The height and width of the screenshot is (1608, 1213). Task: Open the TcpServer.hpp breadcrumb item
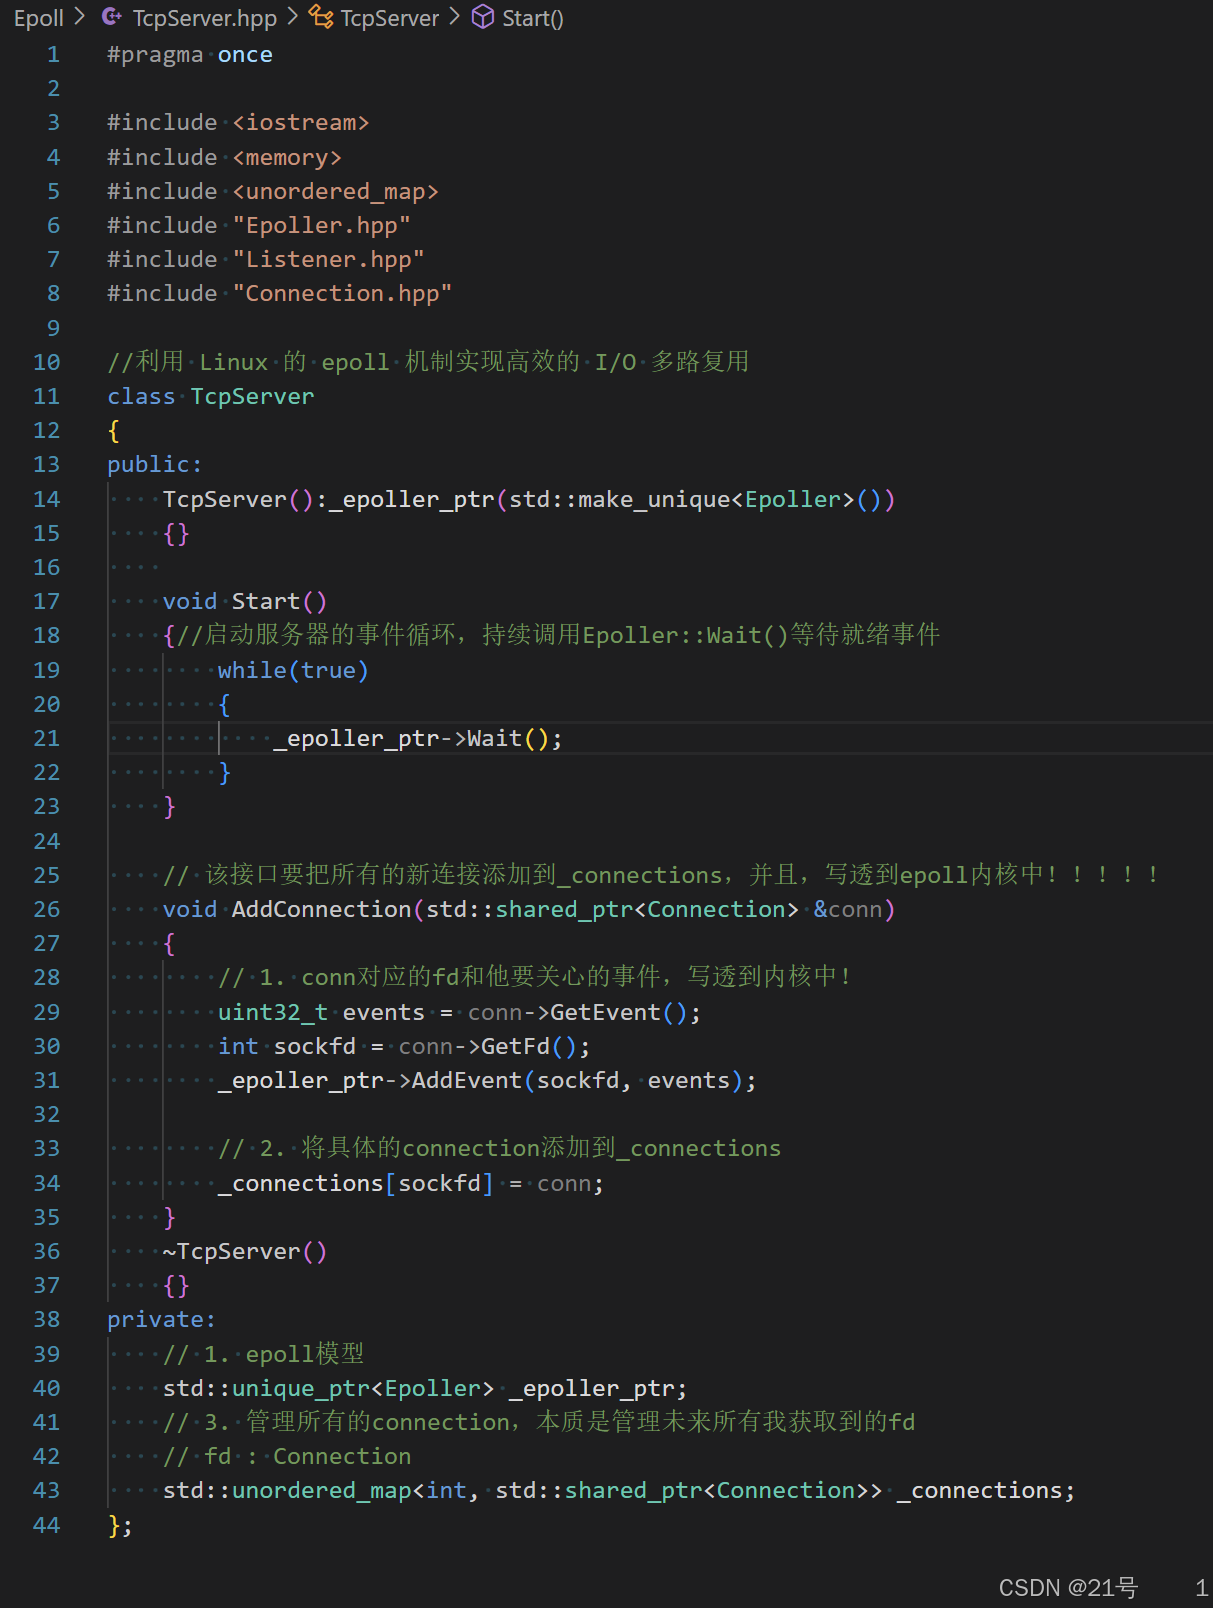coord(205,18)
